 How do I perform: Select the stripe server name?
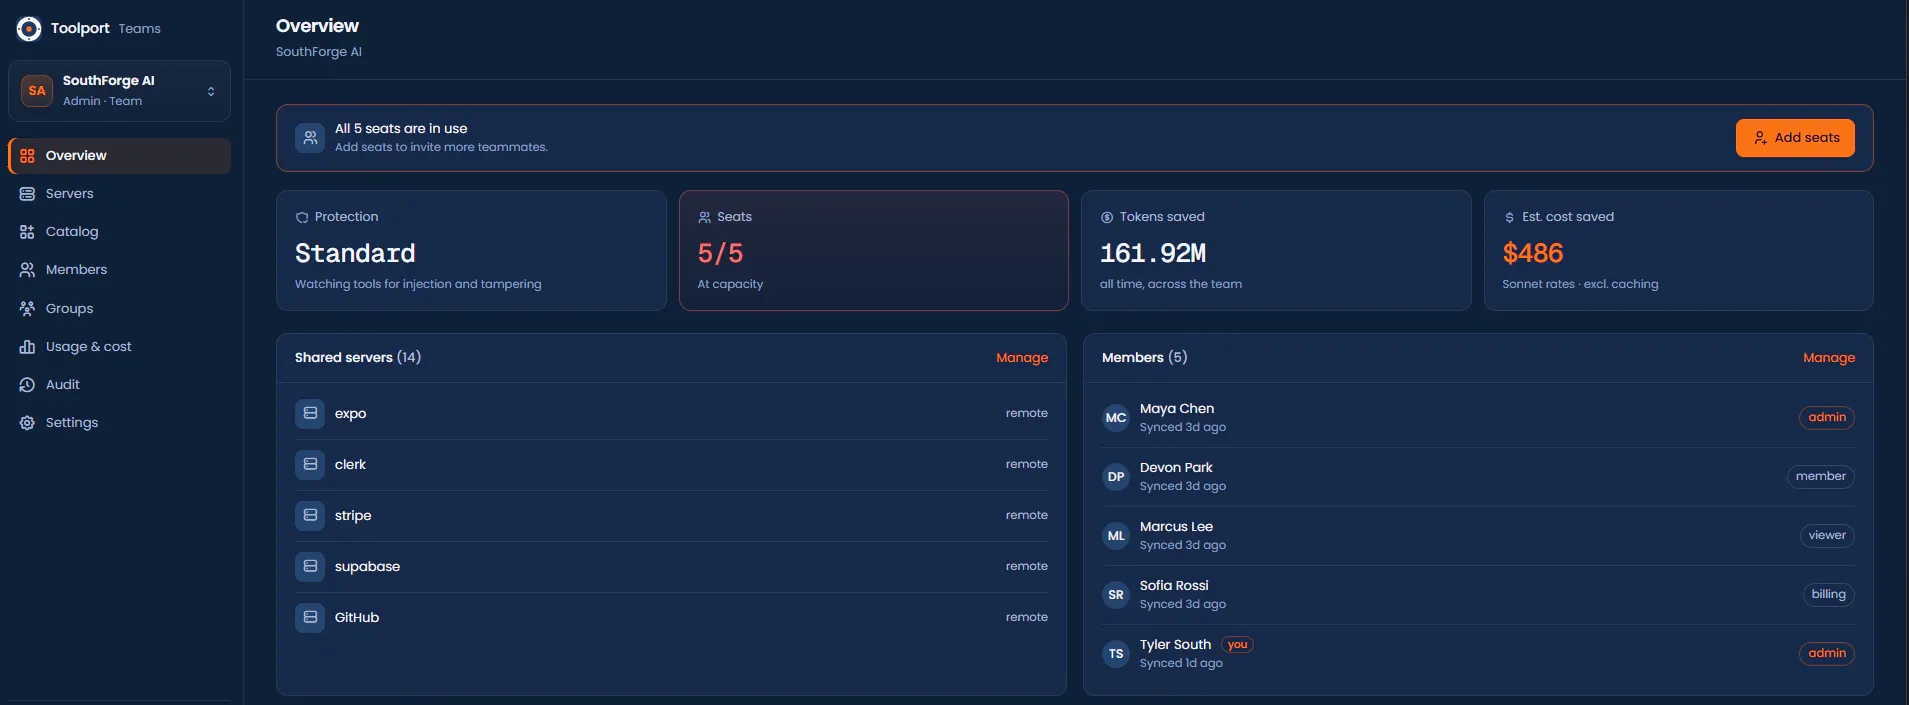click(353, 516)
